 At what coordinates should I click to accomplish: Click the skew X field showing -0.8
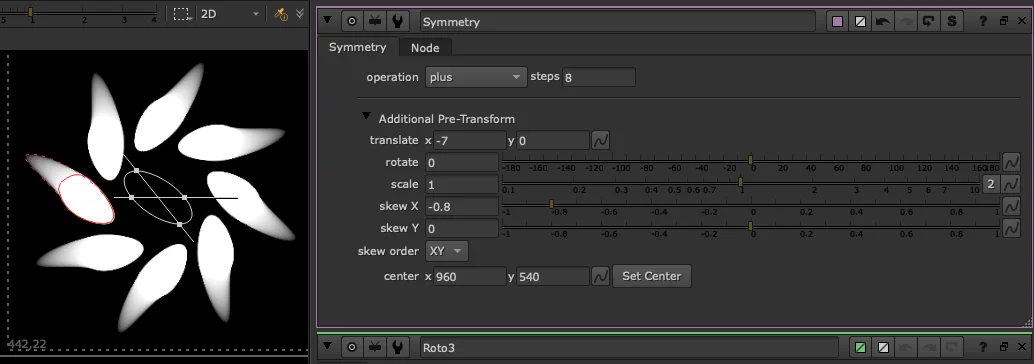[x=462, y=206]
